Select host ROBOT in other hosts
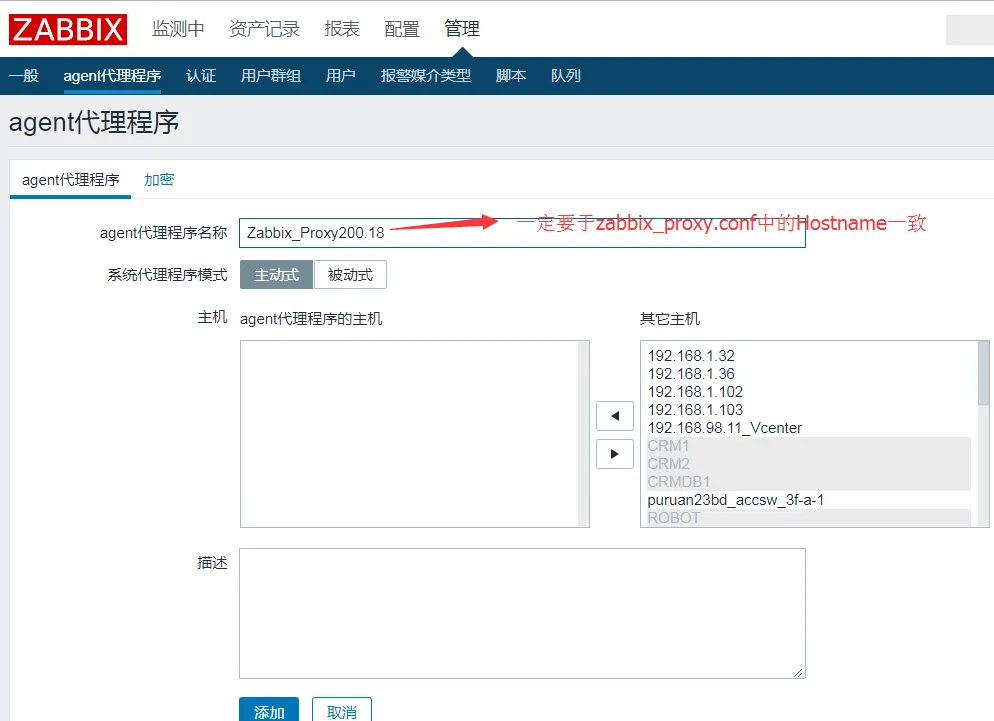This screenshot has height=721, width=994. 808,518
